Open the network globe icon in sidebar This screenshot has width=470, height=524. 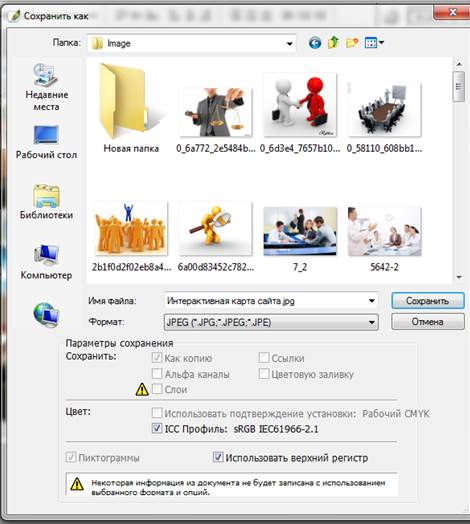(46, 314)
